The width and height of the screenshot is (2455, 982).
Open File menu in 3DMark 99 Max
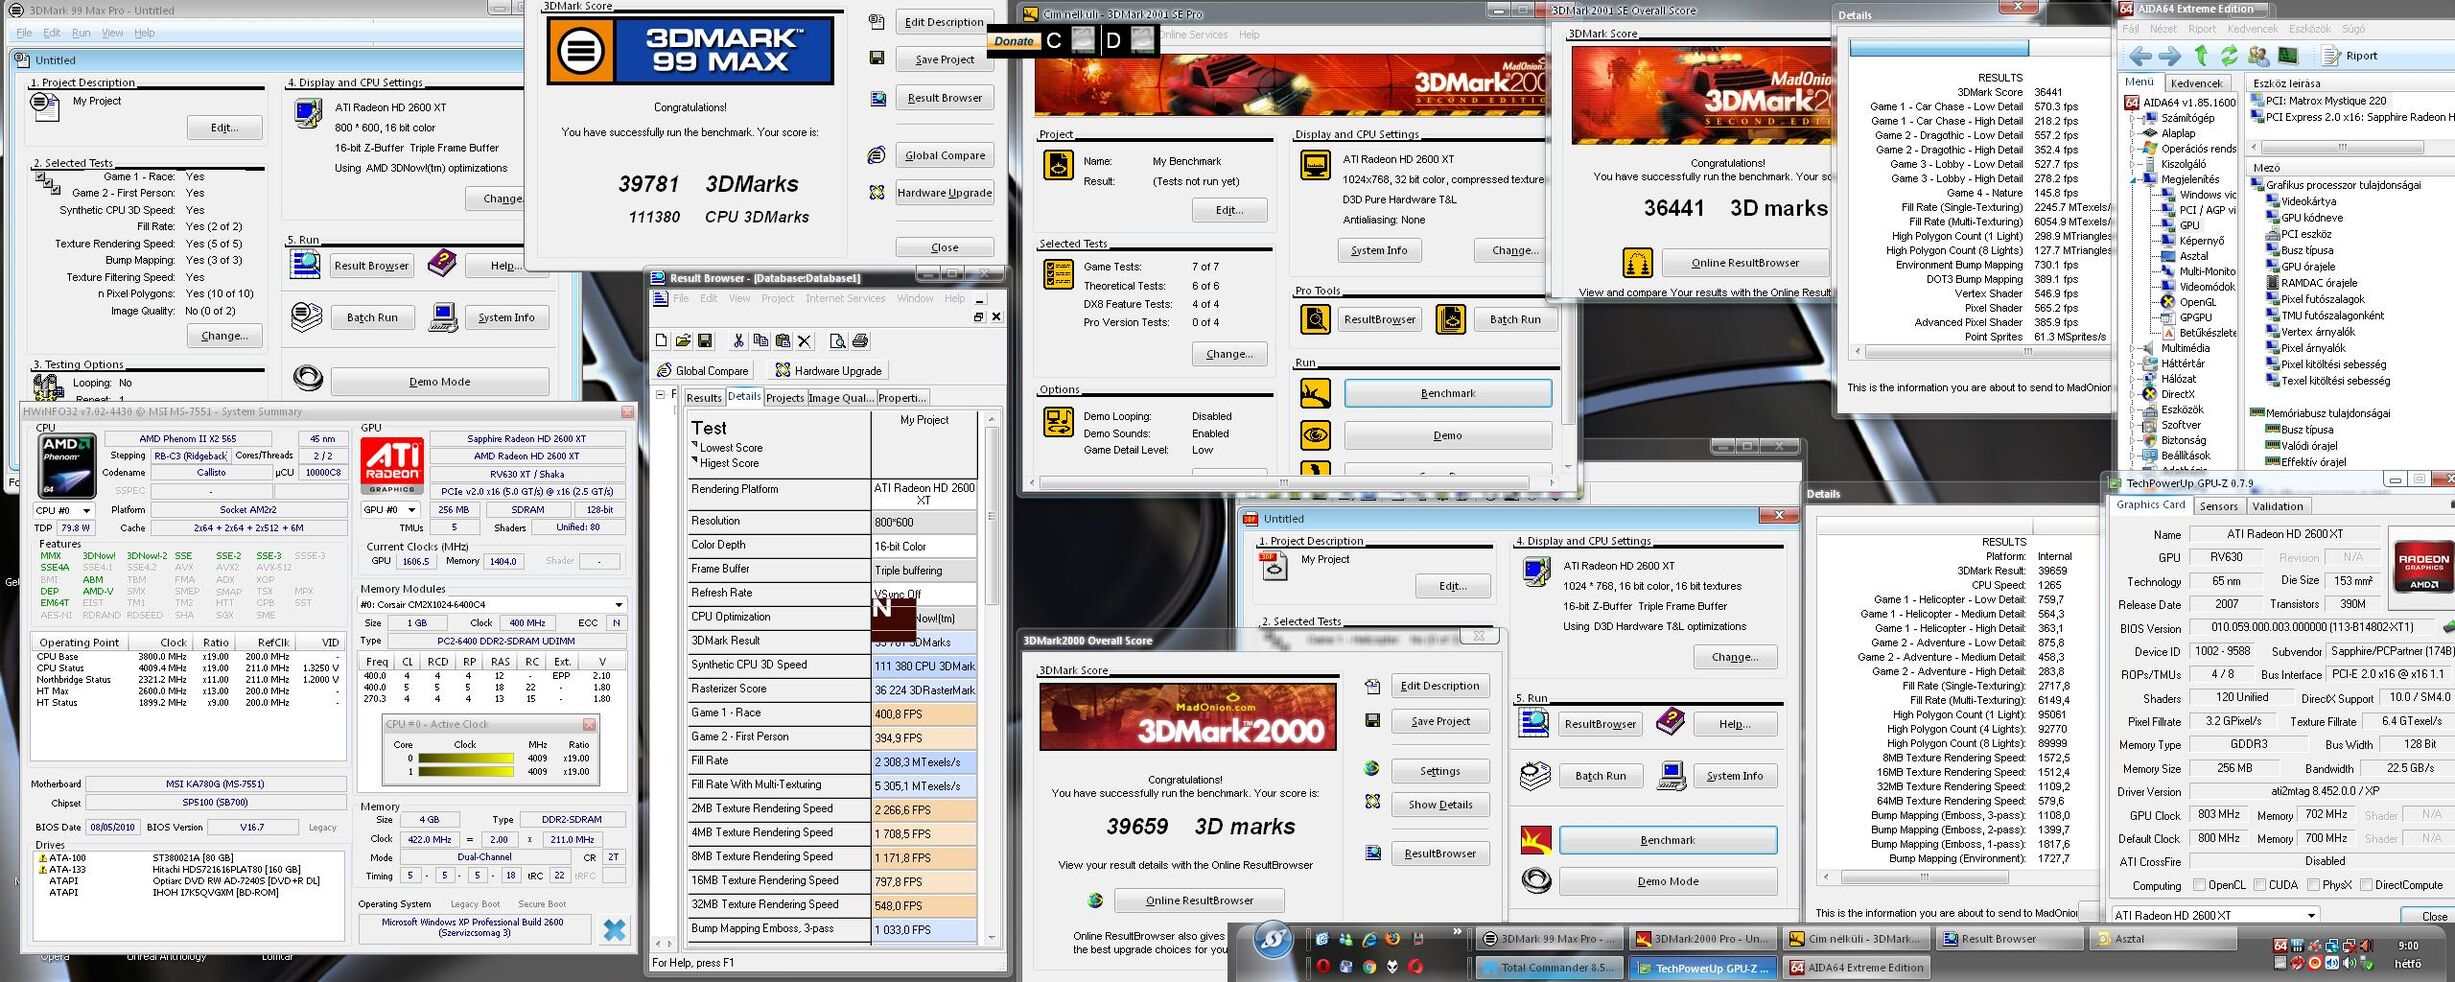[x=24, y=33]
